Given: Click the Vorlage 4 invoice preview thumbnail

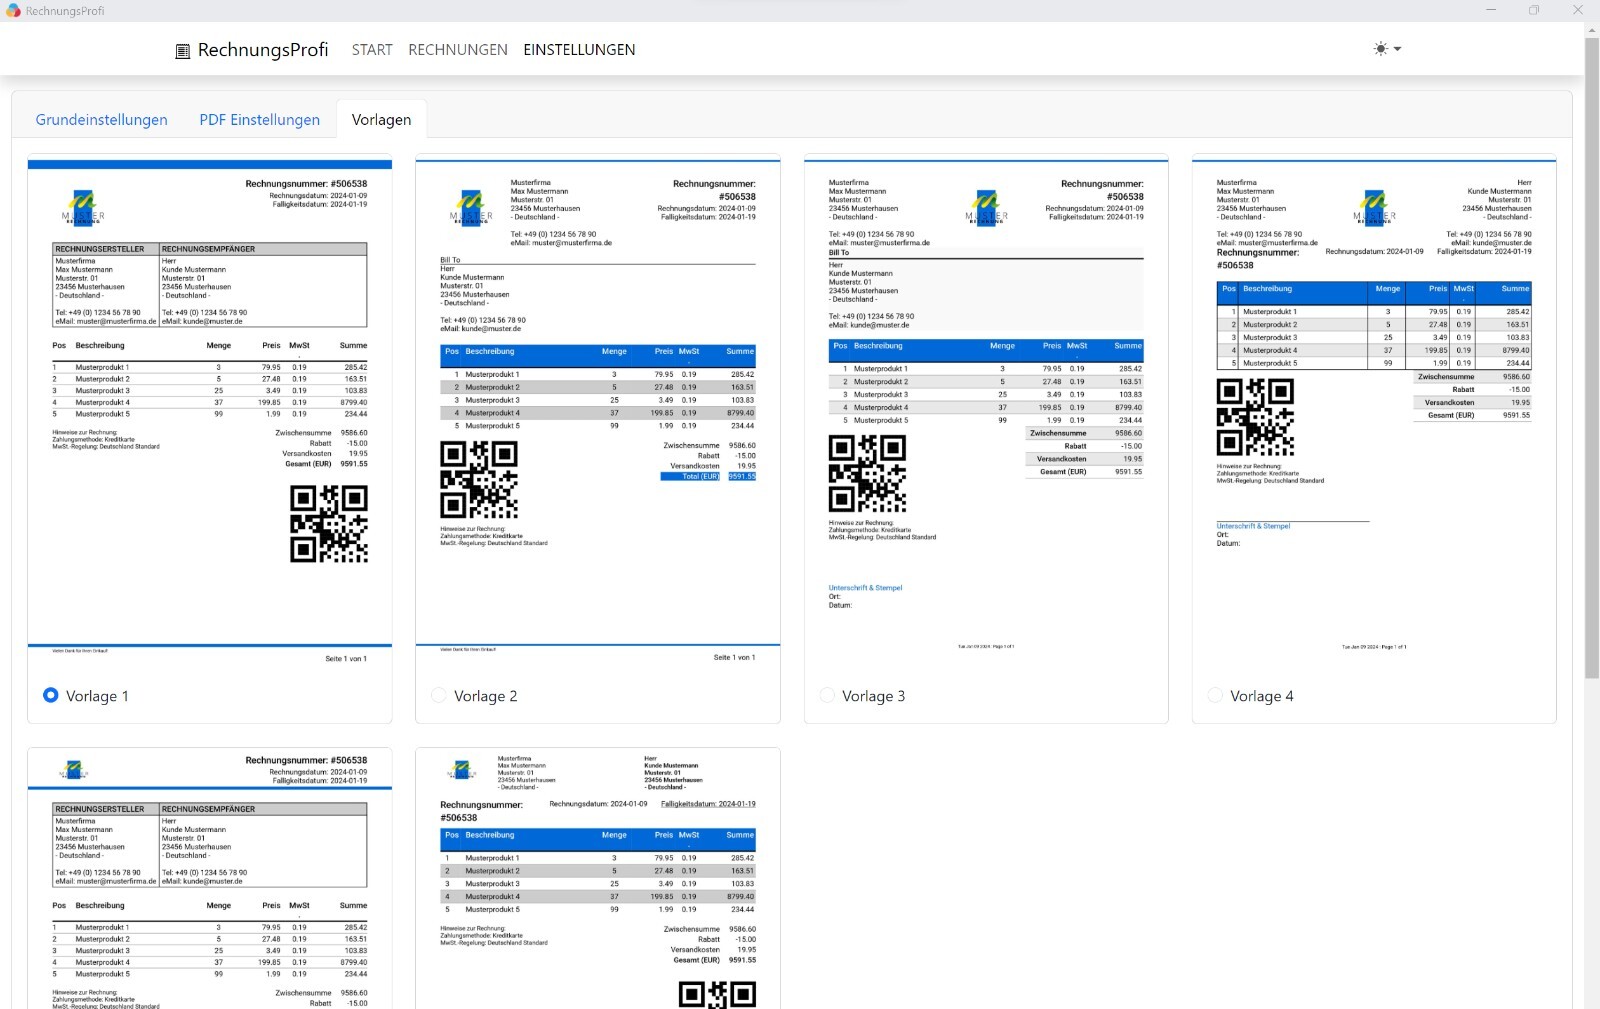Looking at the screenshot, I should click(x=1374, y=412).
